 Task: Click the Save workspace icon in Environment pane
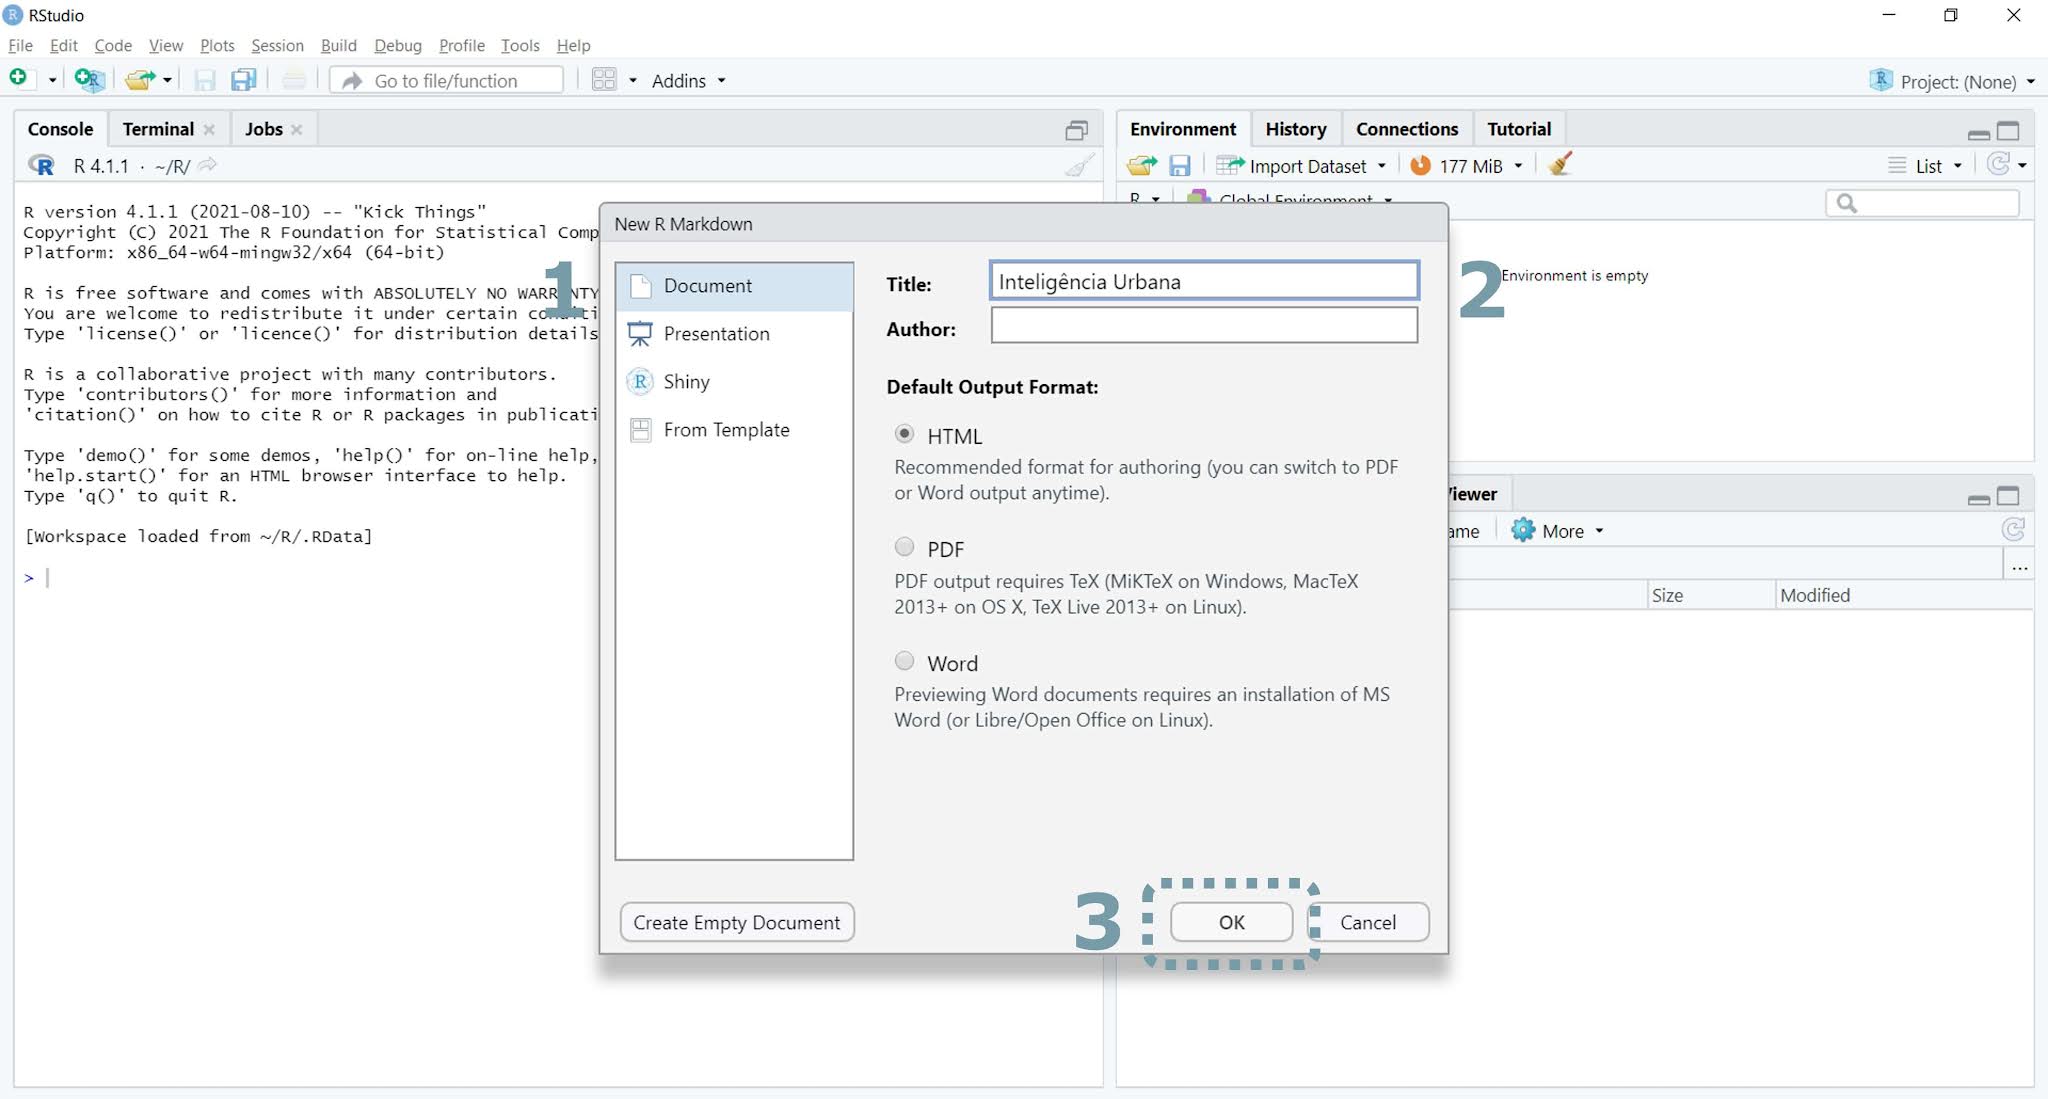(x=1180, y=166)
